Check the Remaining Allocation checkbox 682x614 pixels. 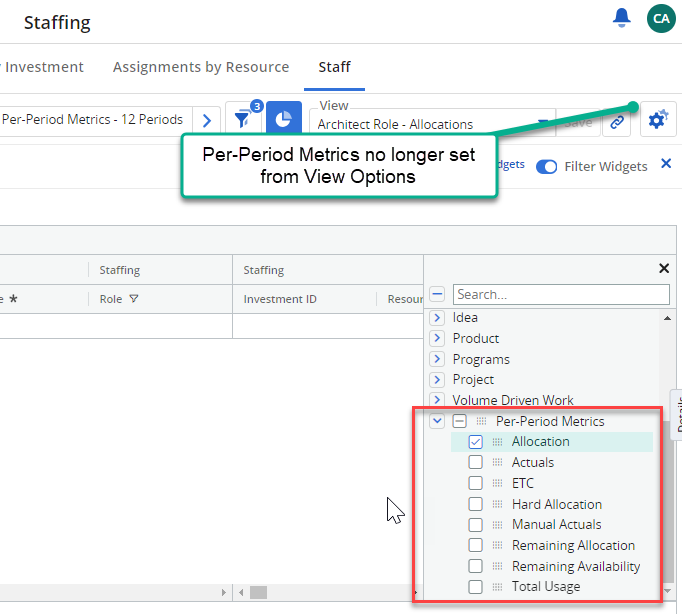click(475, 545)
